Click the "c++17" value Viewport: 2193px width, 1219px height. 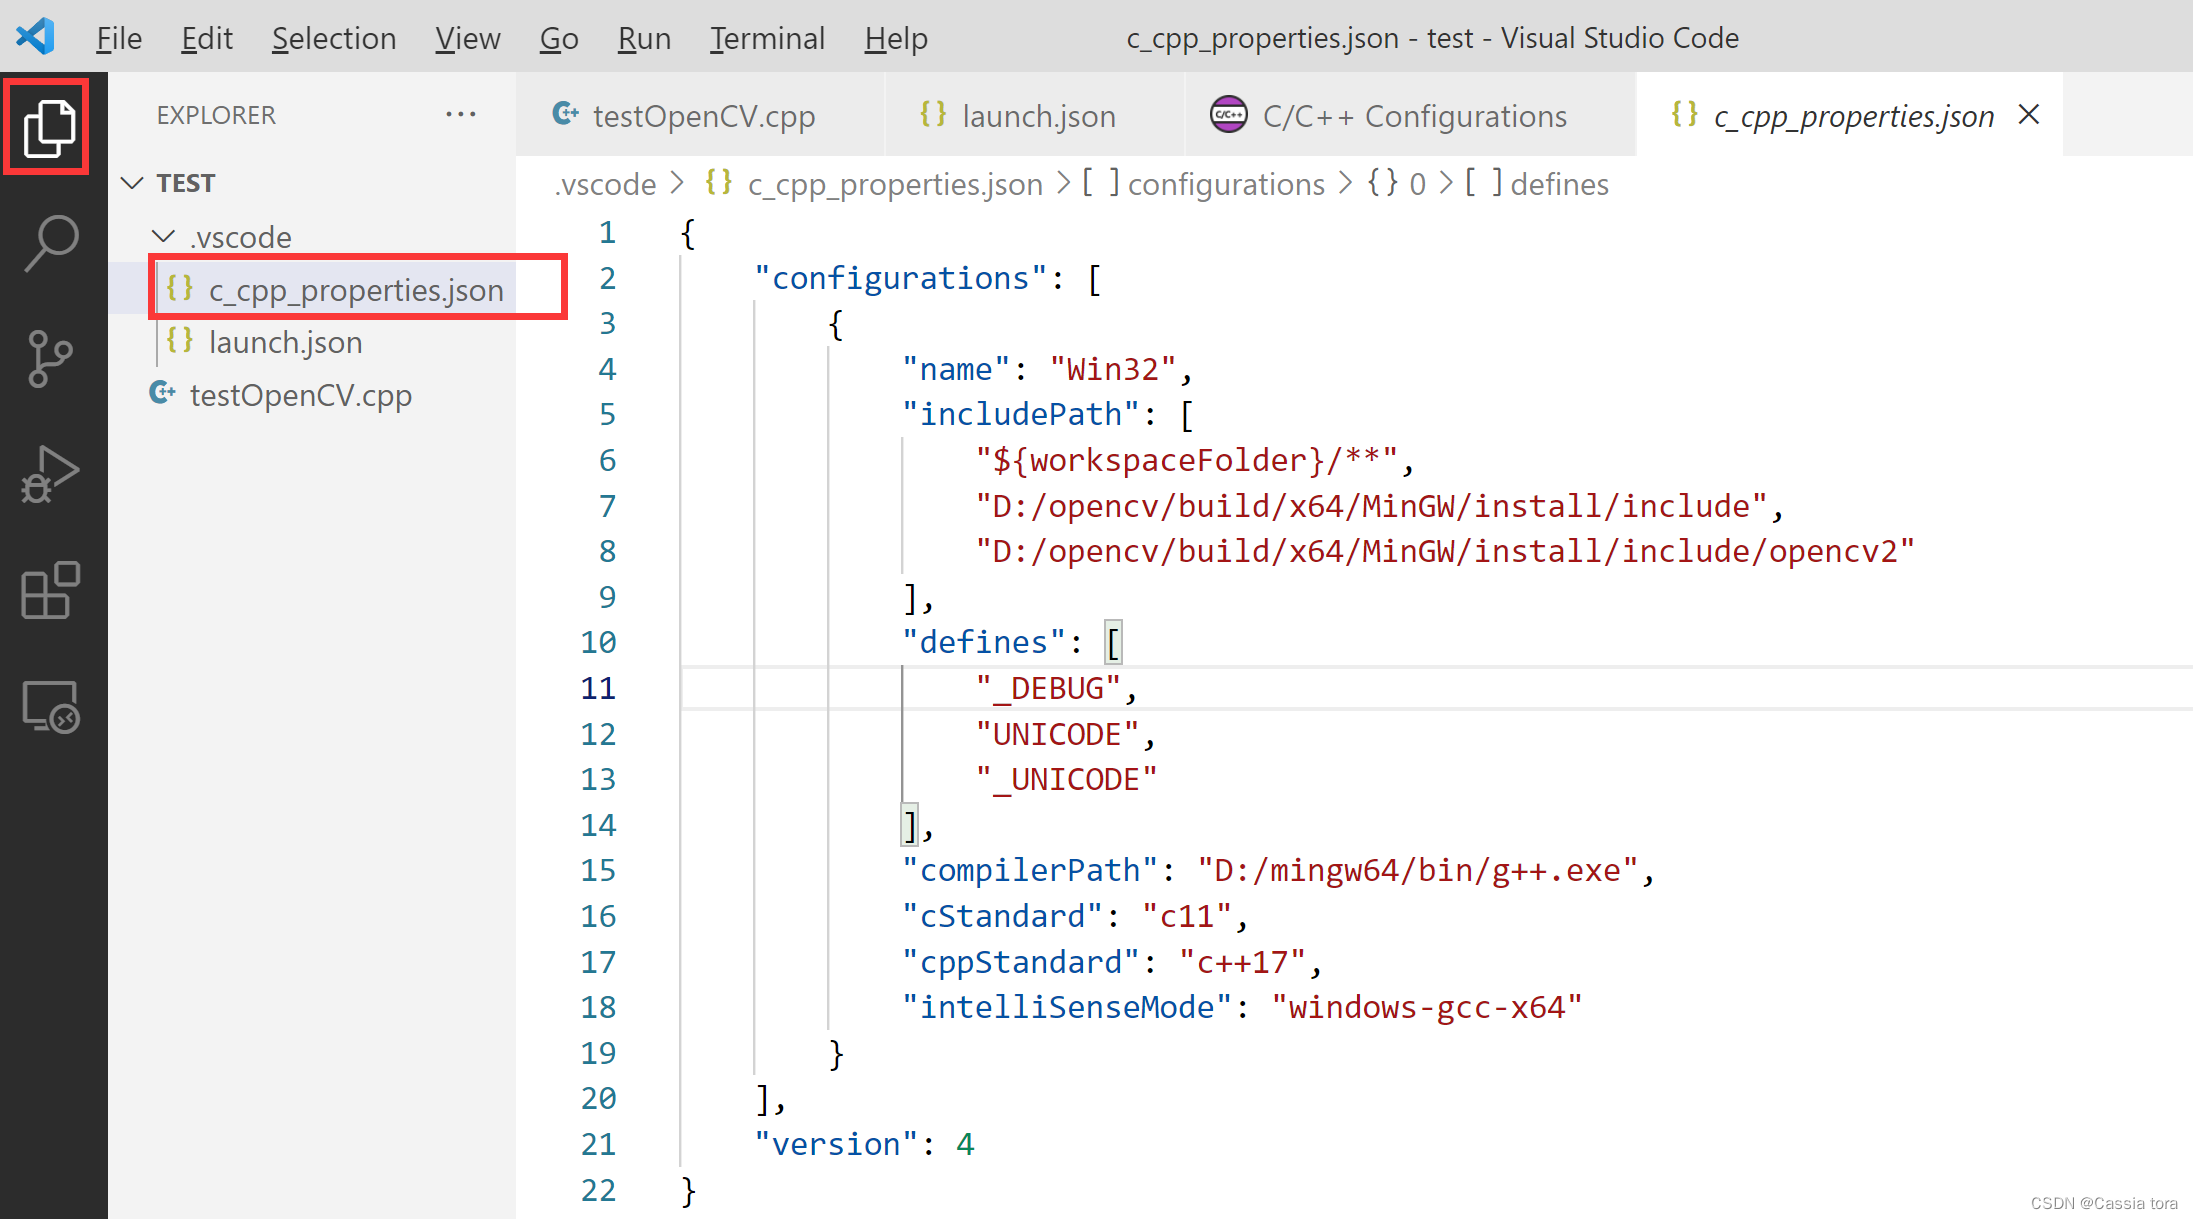point(1243,962)
